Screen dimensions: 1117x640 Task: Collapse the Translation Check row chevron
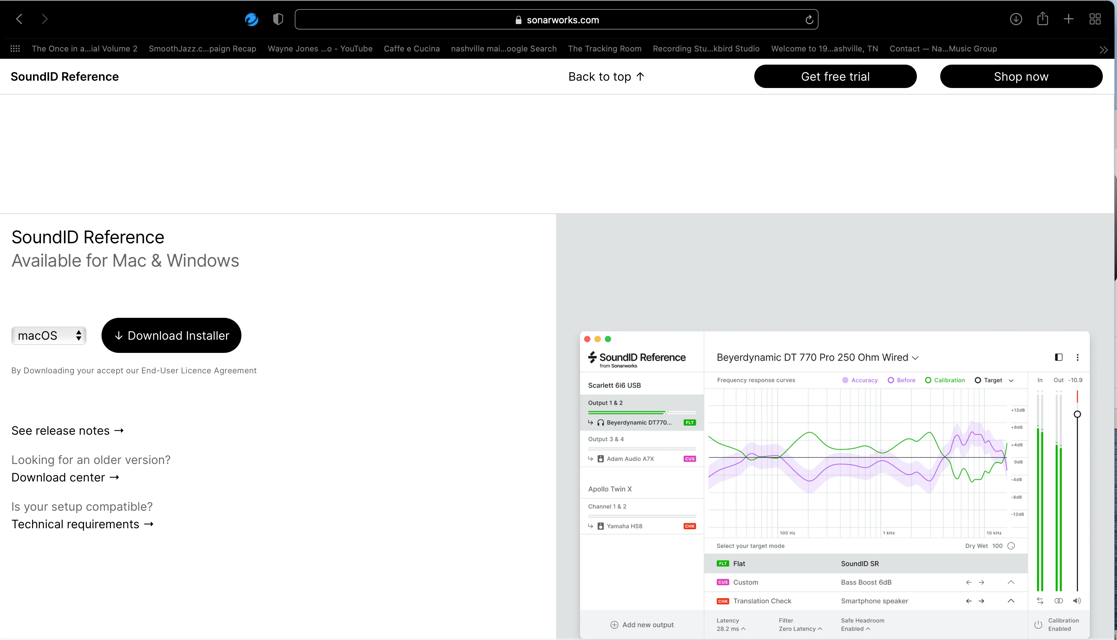tap(1011, 601)
